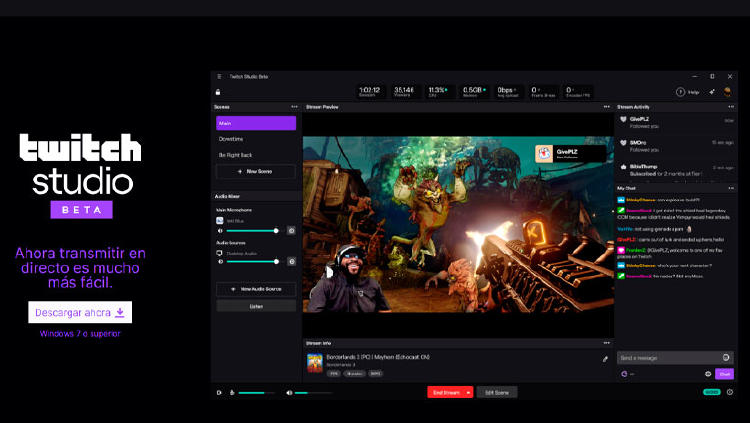Open My Chat three-dot options
This screenshot has width=750, height=423.
coord(730,188)
